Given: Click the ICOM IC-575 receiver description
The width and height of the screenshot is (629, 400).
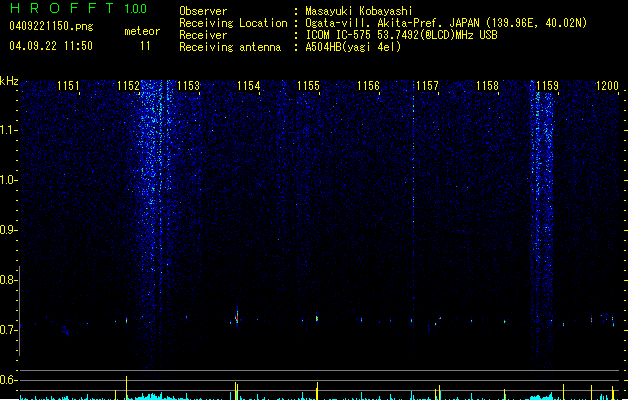Looking at the screenshot, I should [x=401, y=35].
